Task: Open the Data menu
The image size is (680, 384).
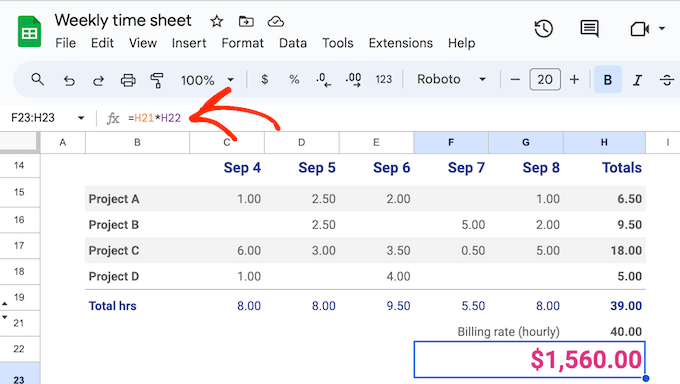Action: click(293, 43)
